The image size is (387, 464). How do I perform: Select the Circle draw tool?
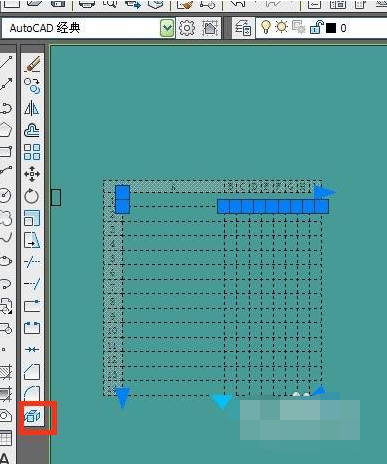tap(6, 195)
